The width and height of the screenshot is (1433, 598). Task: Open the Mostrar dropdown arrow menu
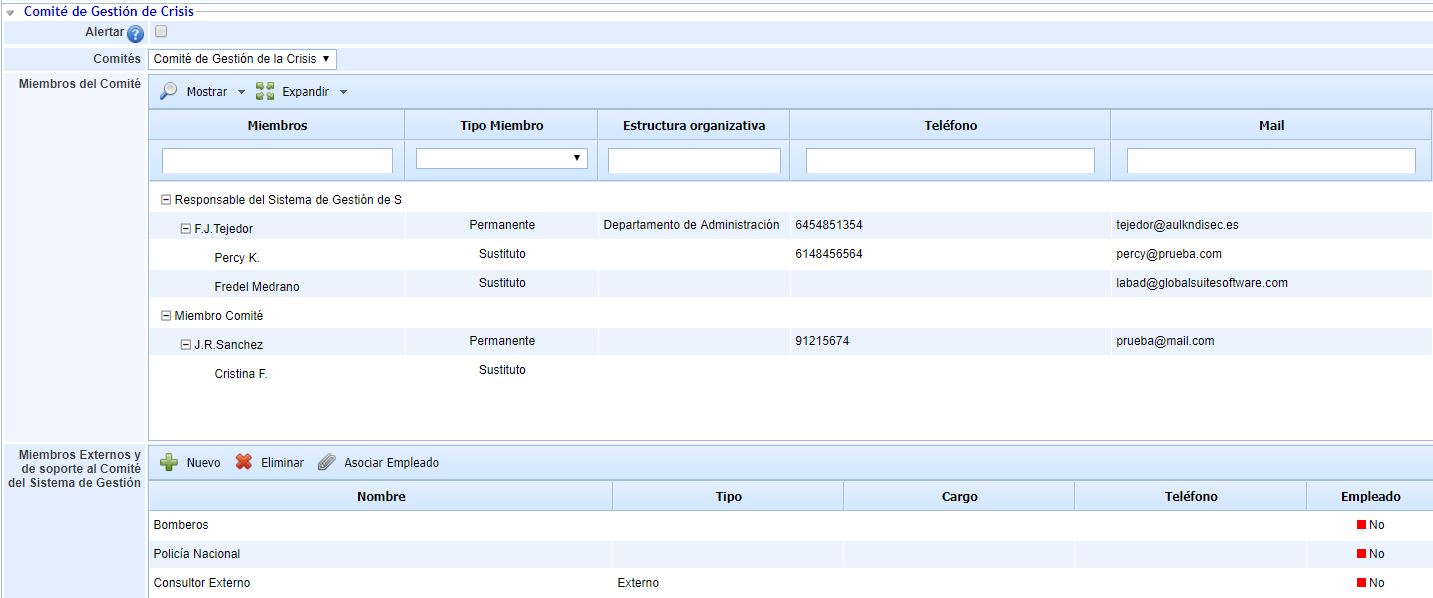click(241, 92)
